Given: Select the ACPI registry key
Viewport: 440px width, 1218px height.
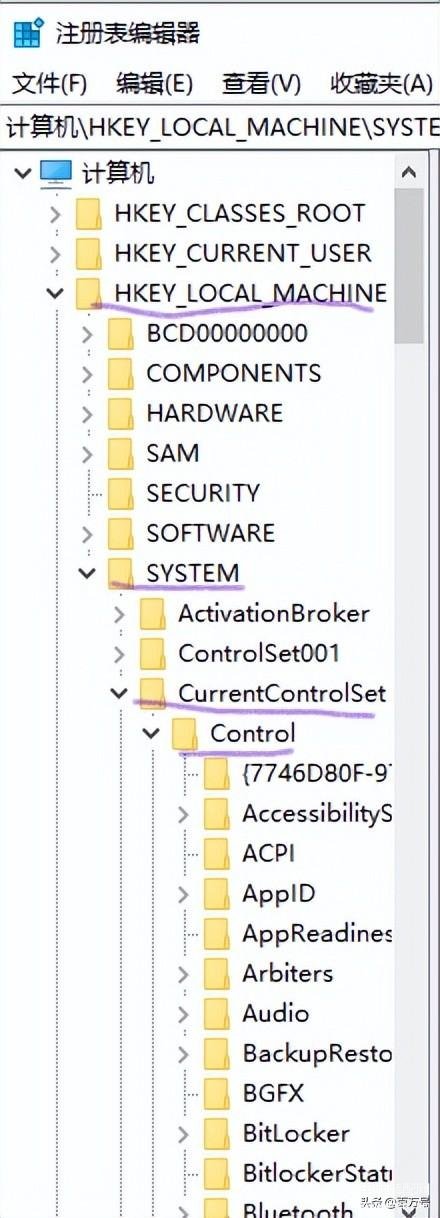Looking at the screenshot, I should 268,853.
